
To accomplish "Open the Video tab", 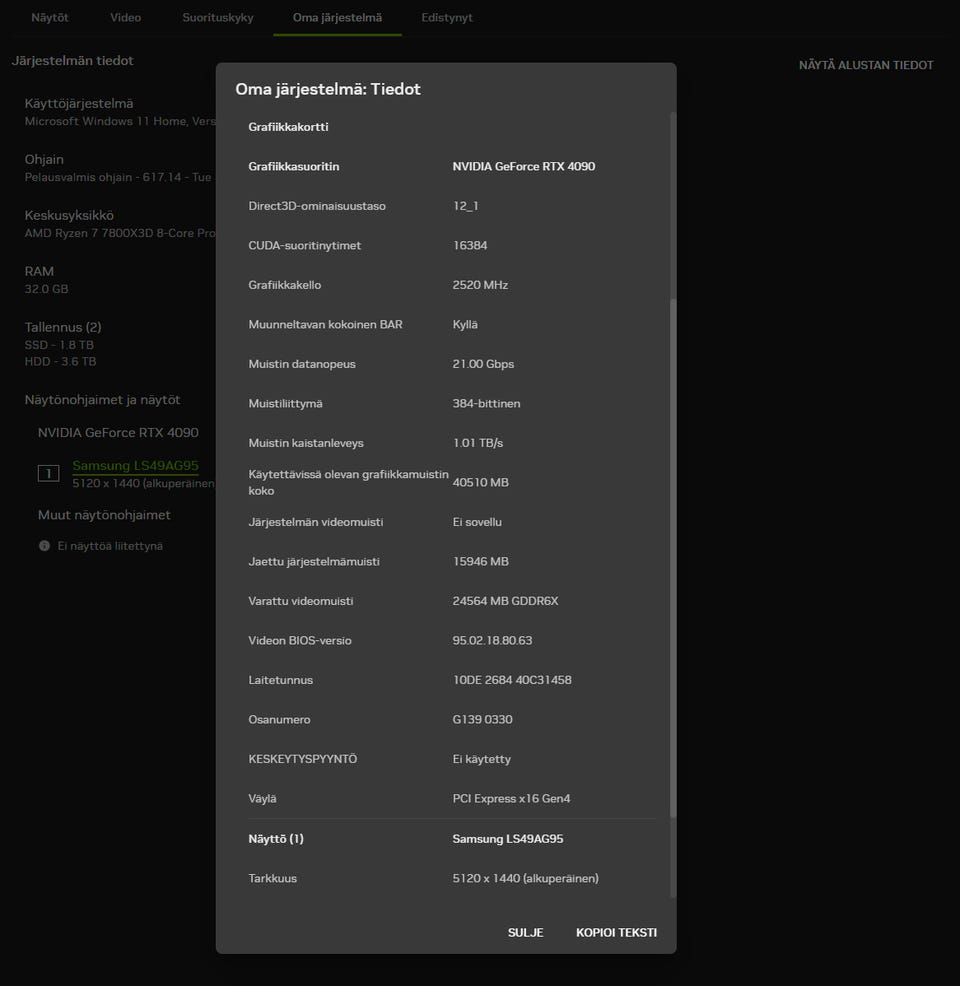I will click(126, 18).
